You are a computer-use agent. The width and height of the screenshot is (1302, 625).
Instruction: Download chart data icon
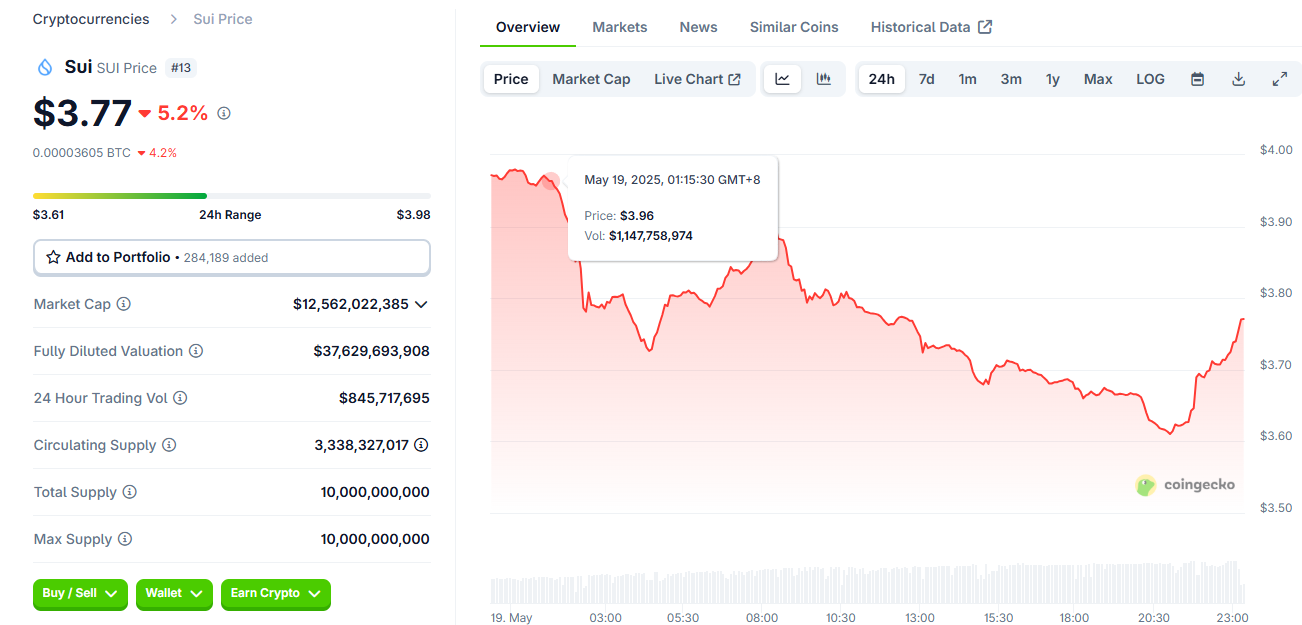[x=1238, y=79]
